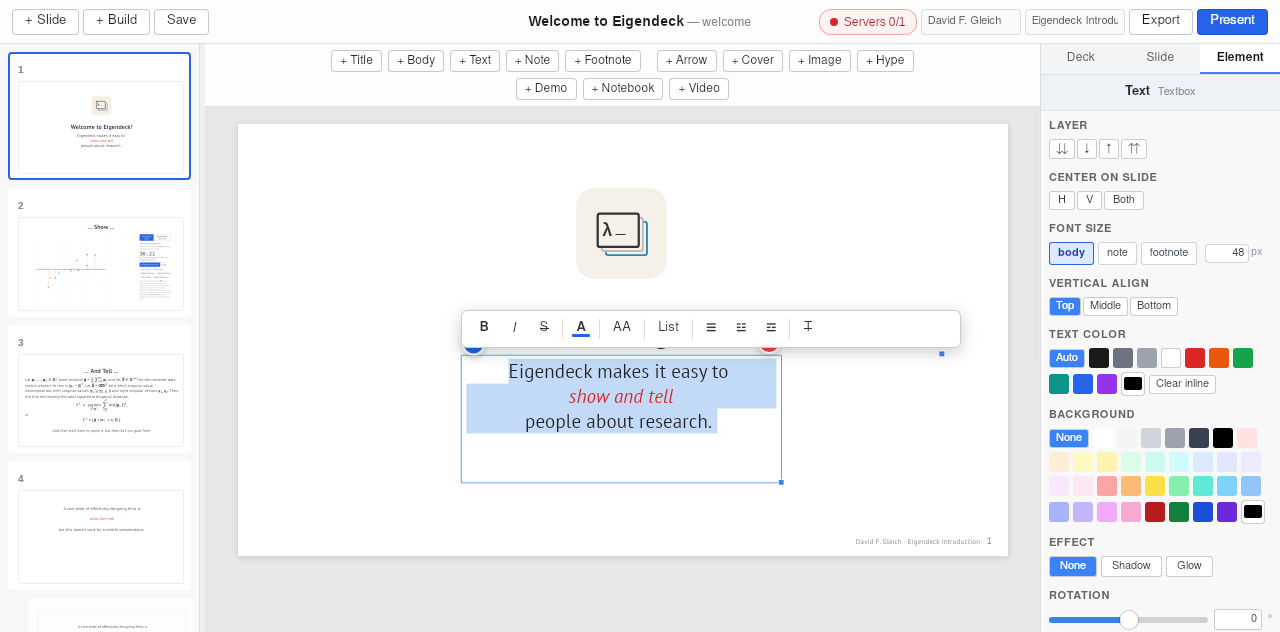This screenshot has height=632, width=1280.
Task: Save the deck
Action: pos(182,21)
